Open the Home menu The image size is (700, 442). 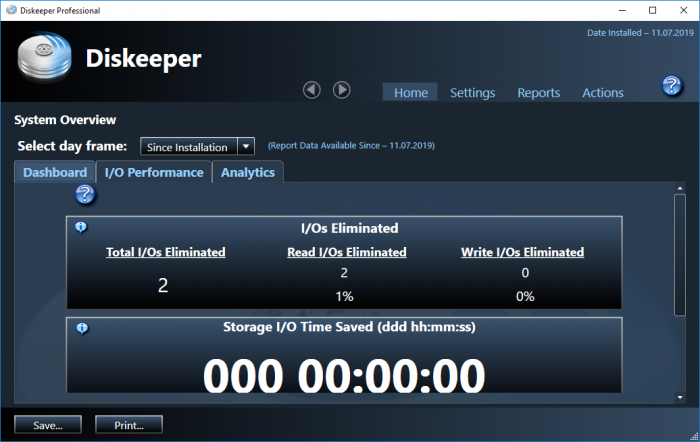(x=410, y=92)
